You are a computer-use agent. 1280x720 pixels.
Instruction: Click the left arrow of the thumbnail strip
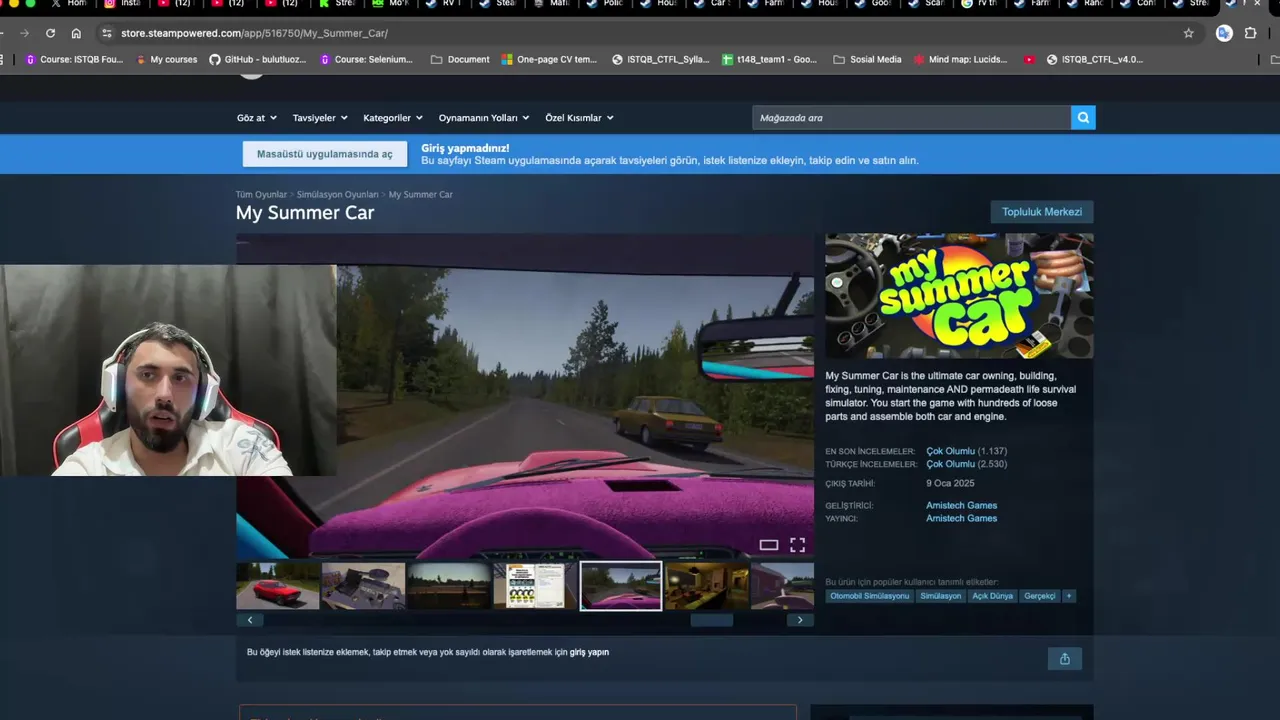click(x=249, y=620)
